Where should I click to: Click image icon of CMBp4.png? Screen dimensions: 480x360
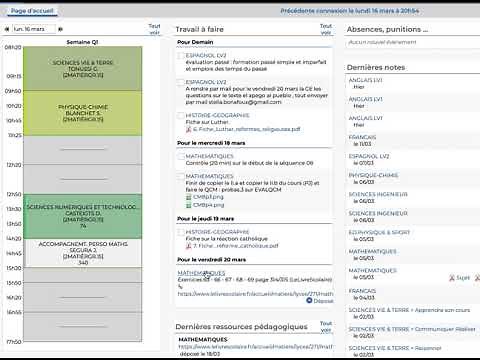click(x=188, y=205)
